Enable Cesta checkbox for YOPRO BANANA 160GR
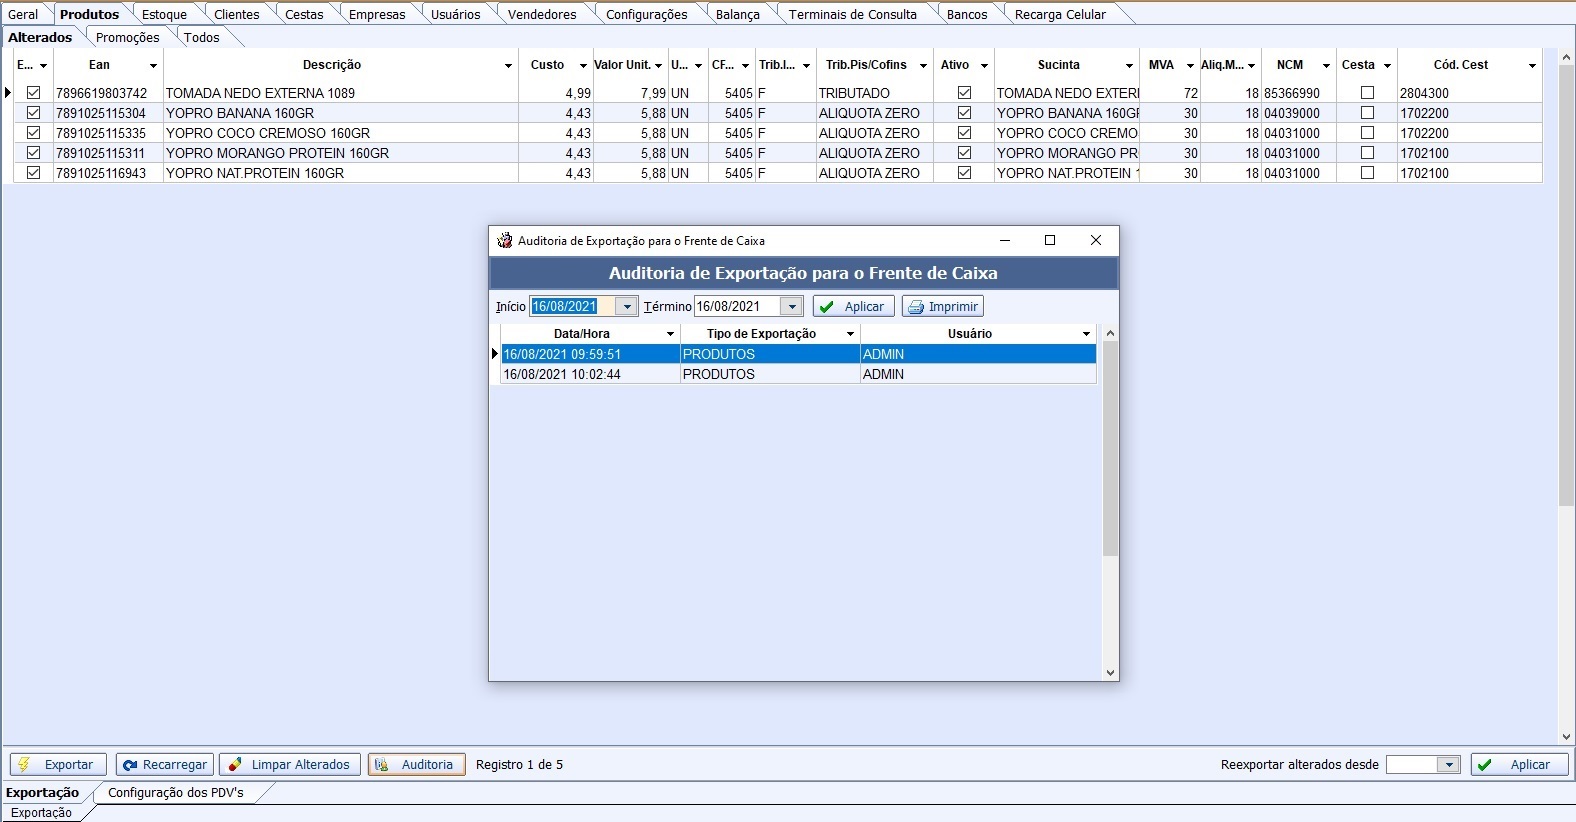The width and height of the screenshot is (1576, 822). click(x=1367, y=113)
